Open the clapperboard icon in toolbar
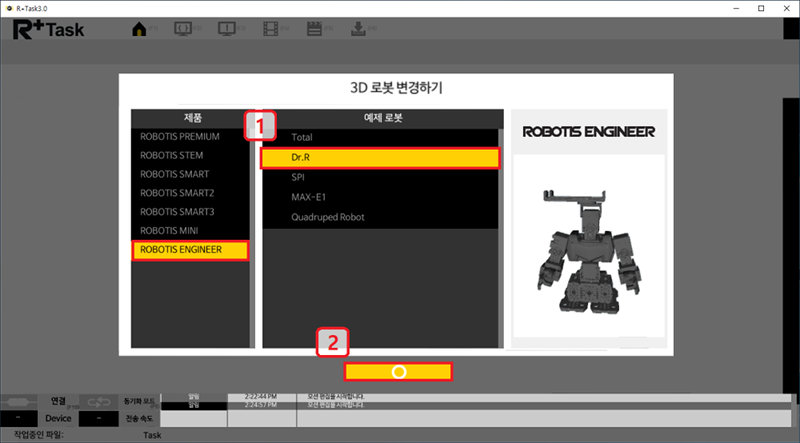The height and width of the screenshot is (443, 800). 314,28
